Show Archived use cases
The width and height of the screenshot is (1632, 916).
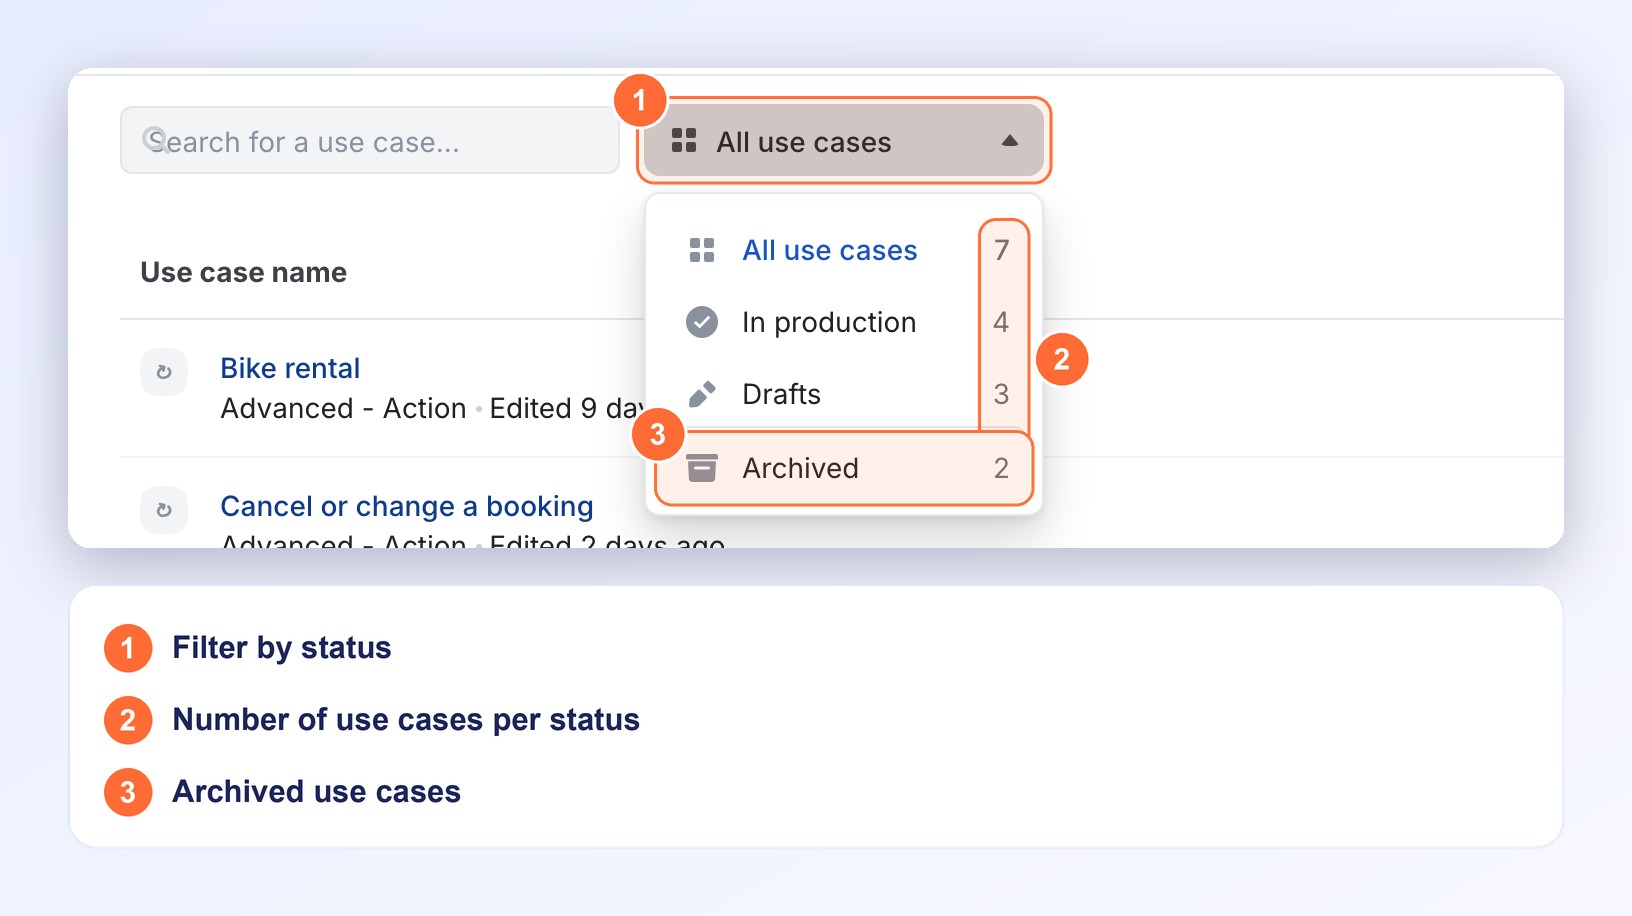click(844, 468)
